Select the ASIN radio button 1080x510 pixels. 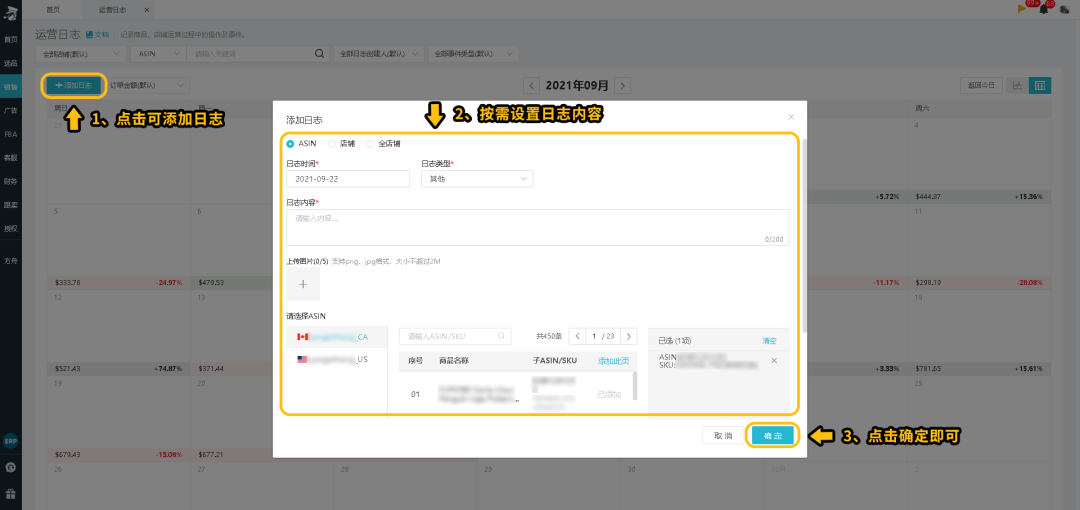[x=291, y=143]
